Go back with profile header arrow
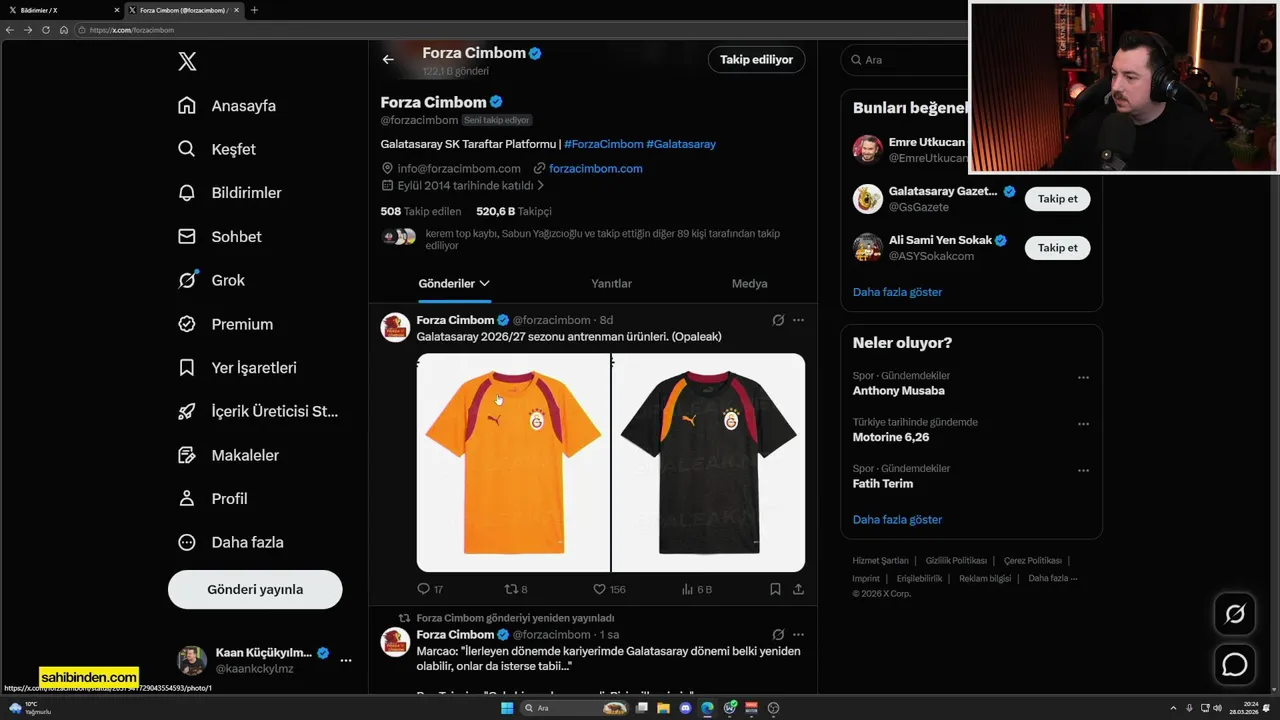 tap(388, 59)
